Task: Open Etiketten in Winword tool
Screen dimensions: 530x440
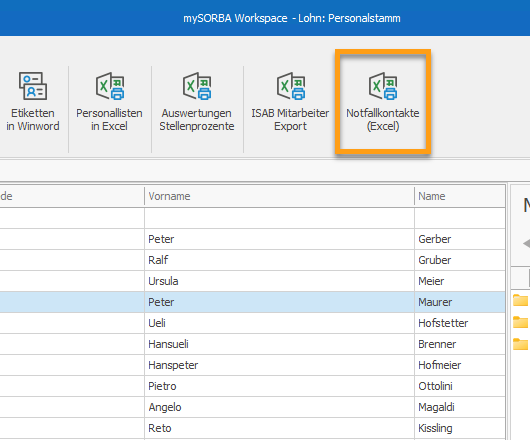Action: (x=33, y=101)
